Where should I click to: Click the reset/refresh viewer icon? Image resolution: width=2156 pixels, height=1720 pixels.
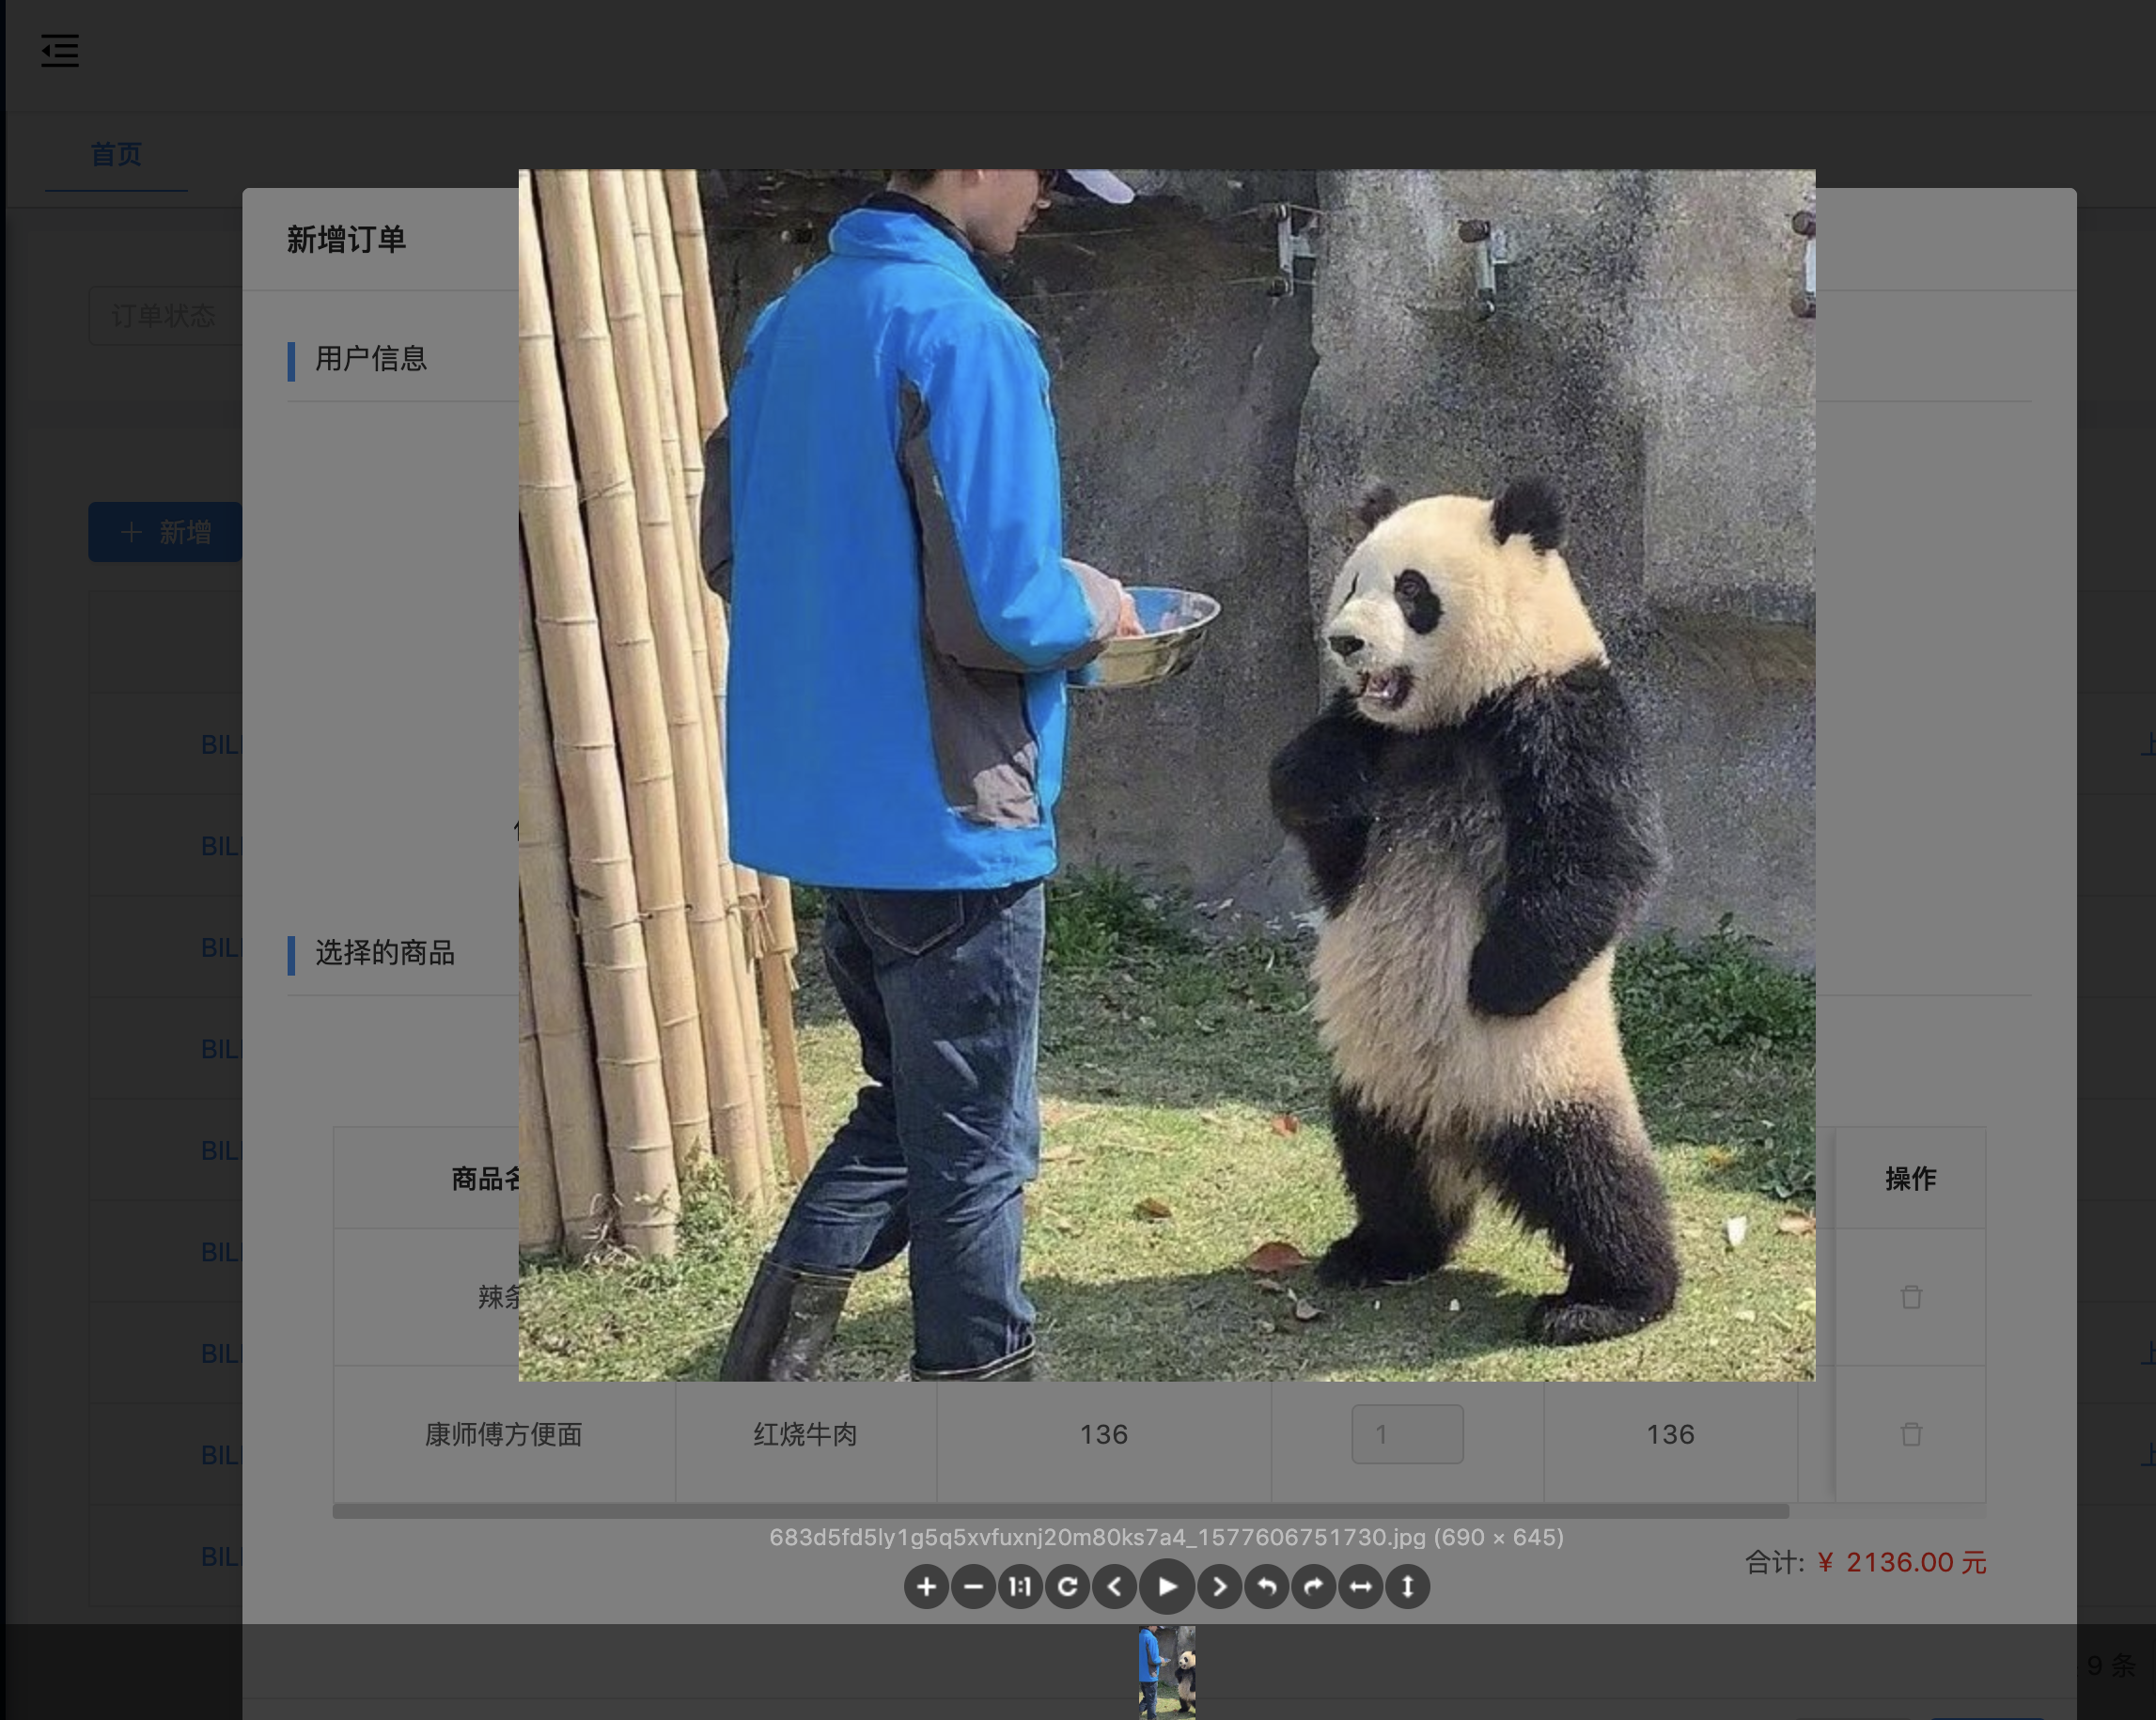pos(1067,1587)
